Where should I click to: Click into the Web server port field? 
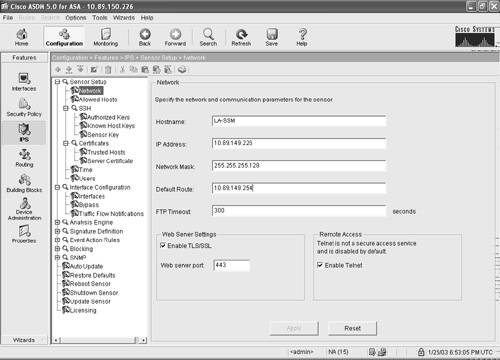[231, 265]
